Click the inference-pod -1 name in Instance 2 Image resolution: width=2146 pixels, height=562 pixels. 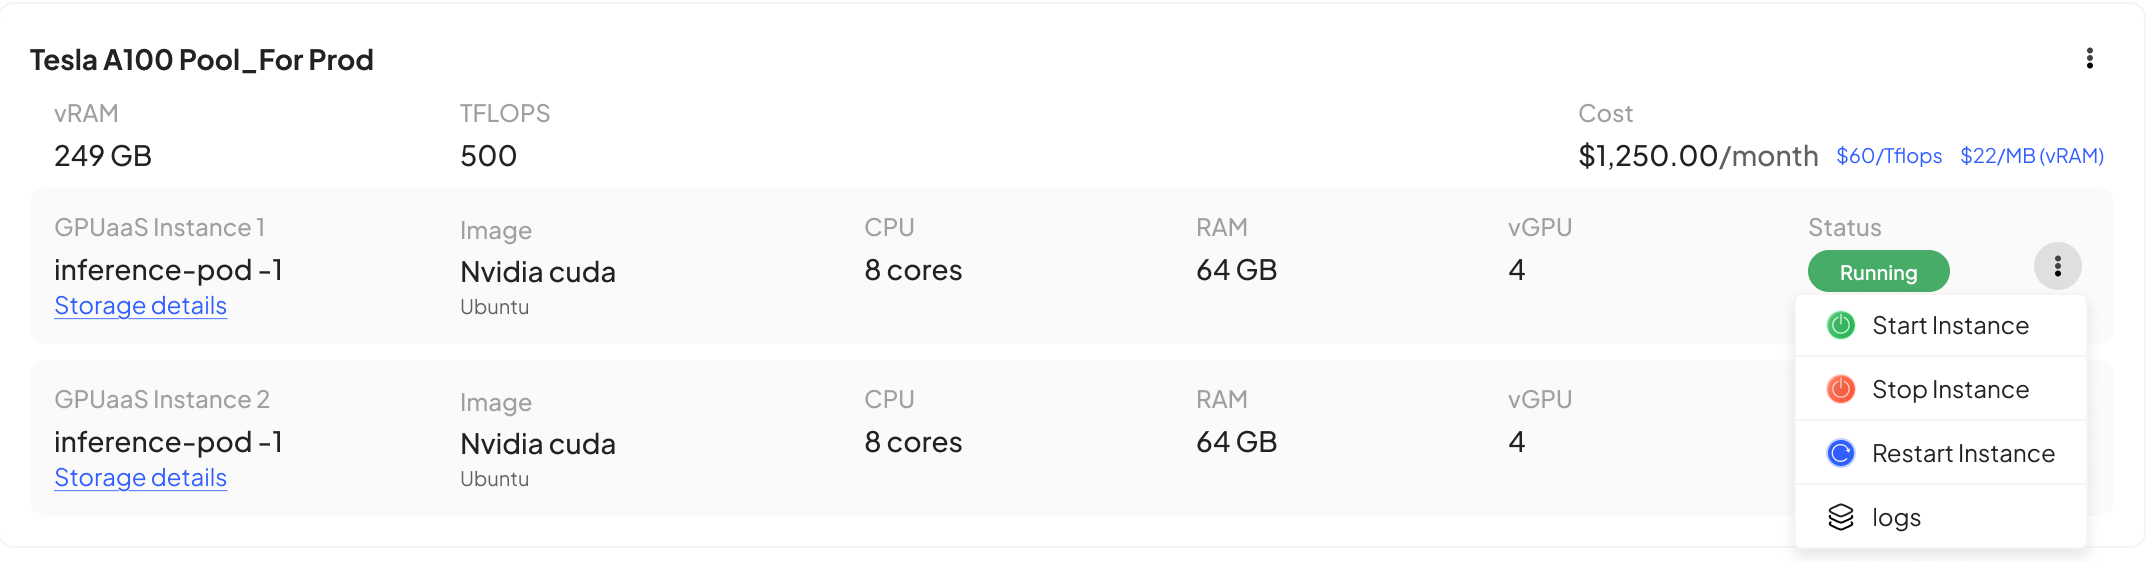[x=168, y=442]
